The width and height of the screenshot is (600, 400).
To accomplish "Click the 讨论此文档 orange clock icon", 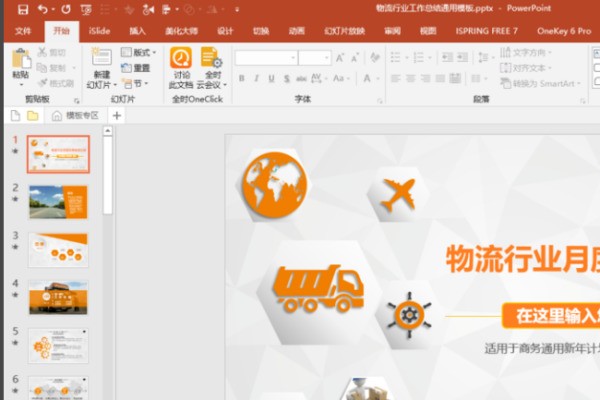I will pos(181,58).
